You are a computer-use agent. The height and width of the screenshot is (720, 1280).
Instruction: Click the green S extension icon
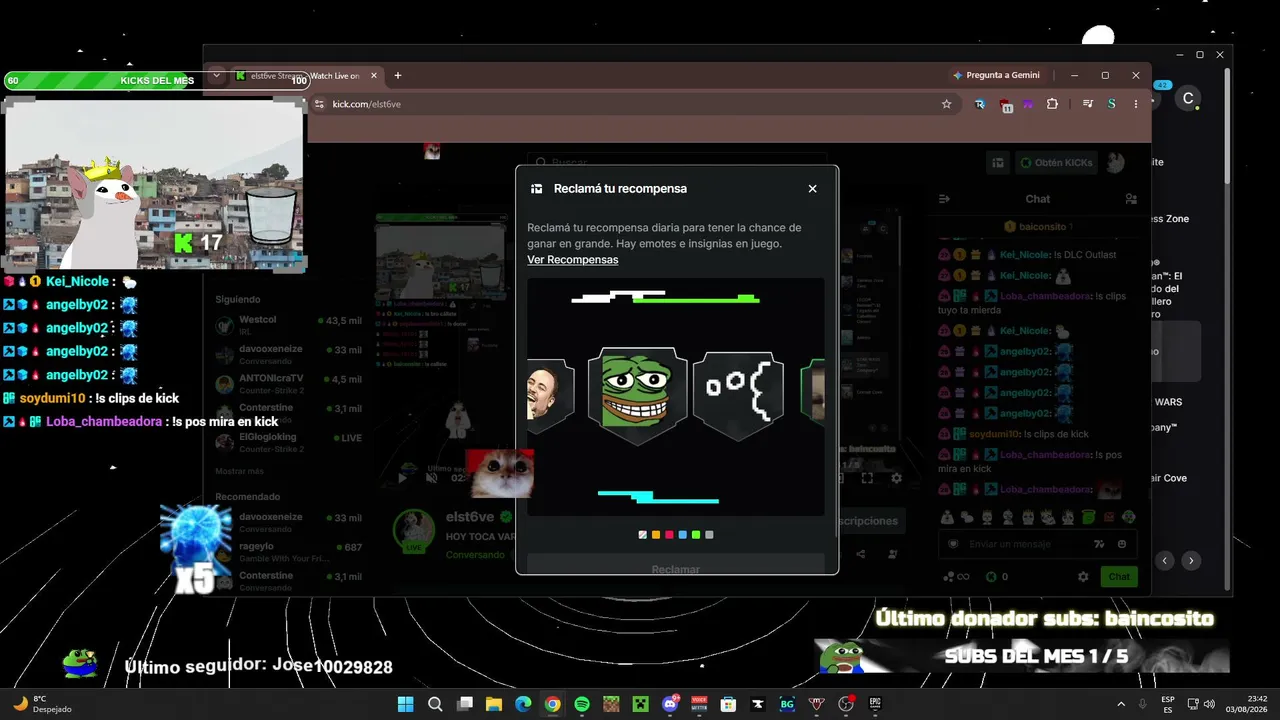click(1111, 104)
